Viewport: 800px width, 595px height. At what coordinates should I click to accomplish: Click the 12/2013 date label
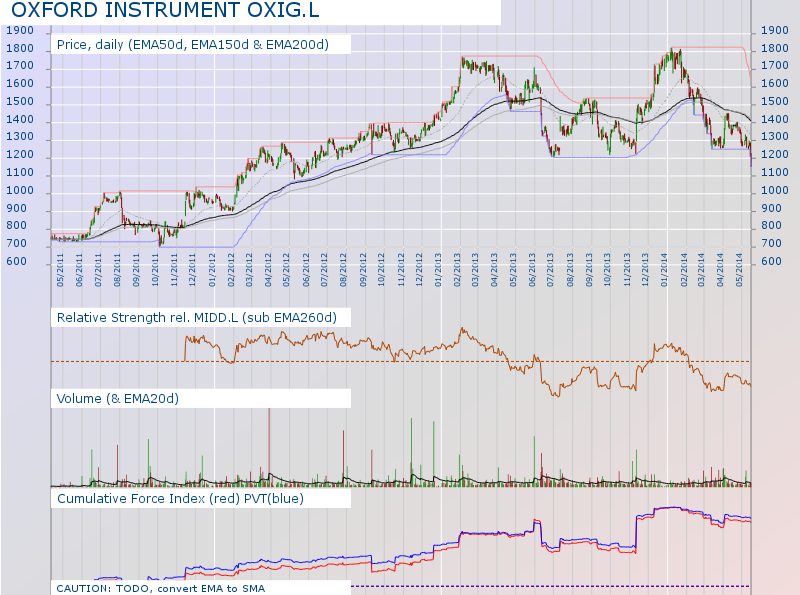[645, 270]
